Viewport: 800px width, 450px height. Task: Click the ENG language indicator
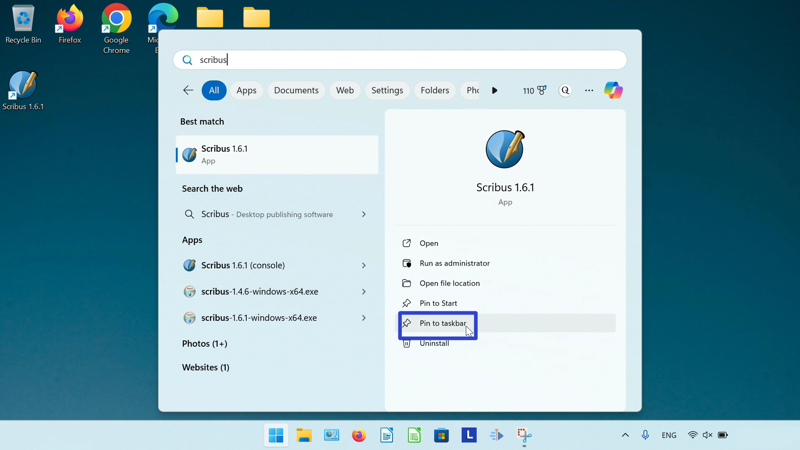click(668, 435)
